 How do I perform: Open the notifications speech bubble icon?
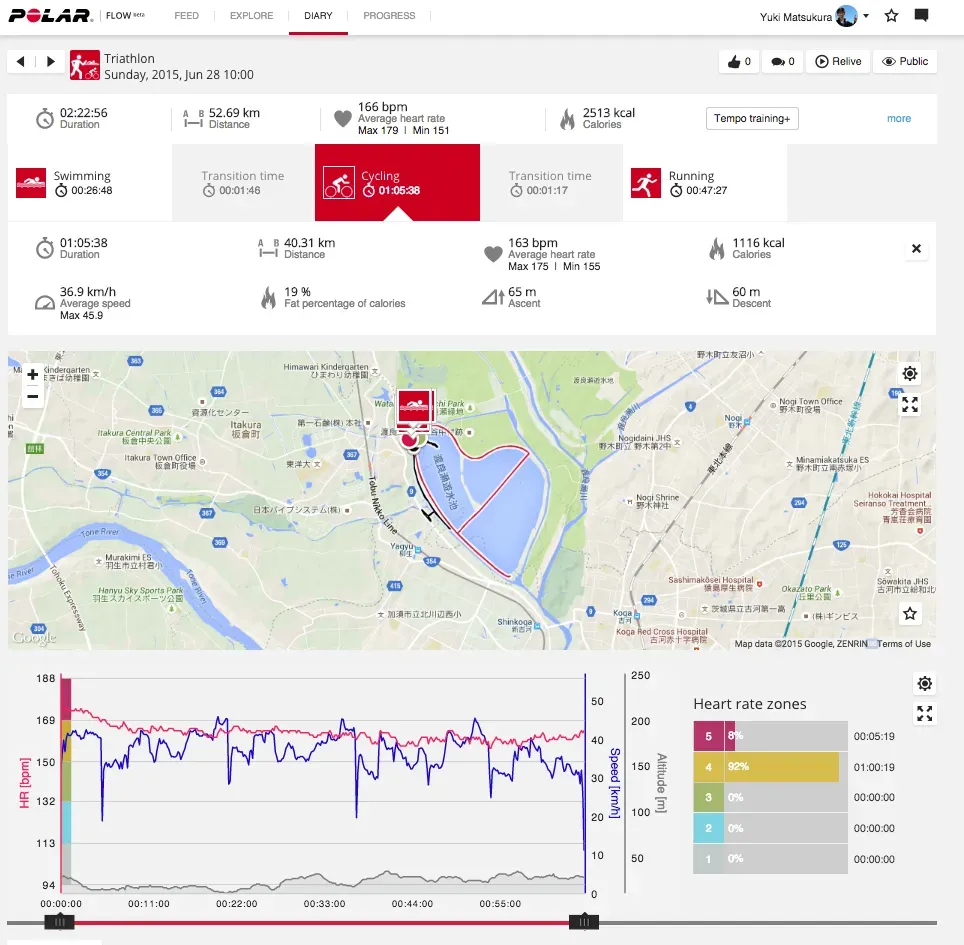921,16
